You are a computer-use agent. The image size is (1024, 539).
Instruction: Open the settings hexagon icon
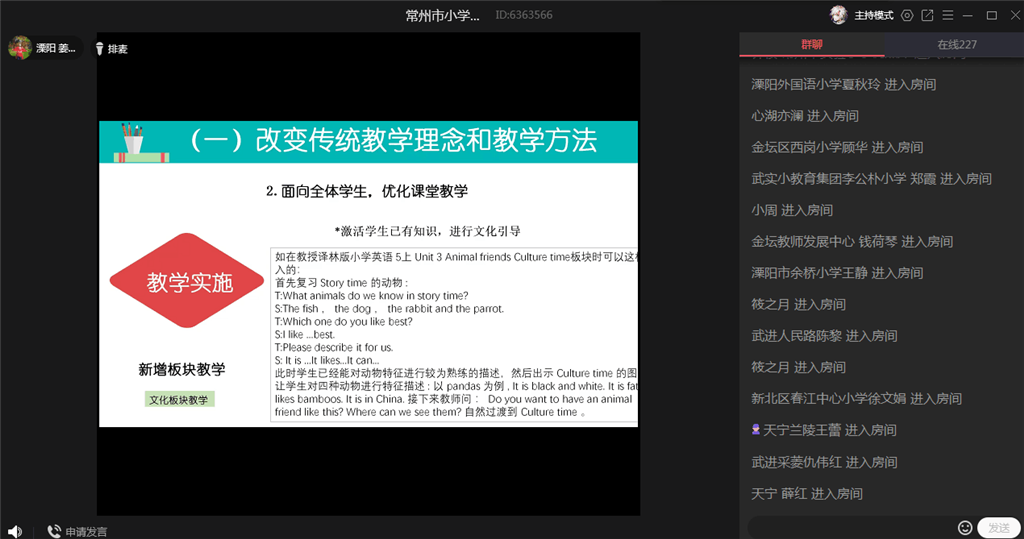coord(907,15)
